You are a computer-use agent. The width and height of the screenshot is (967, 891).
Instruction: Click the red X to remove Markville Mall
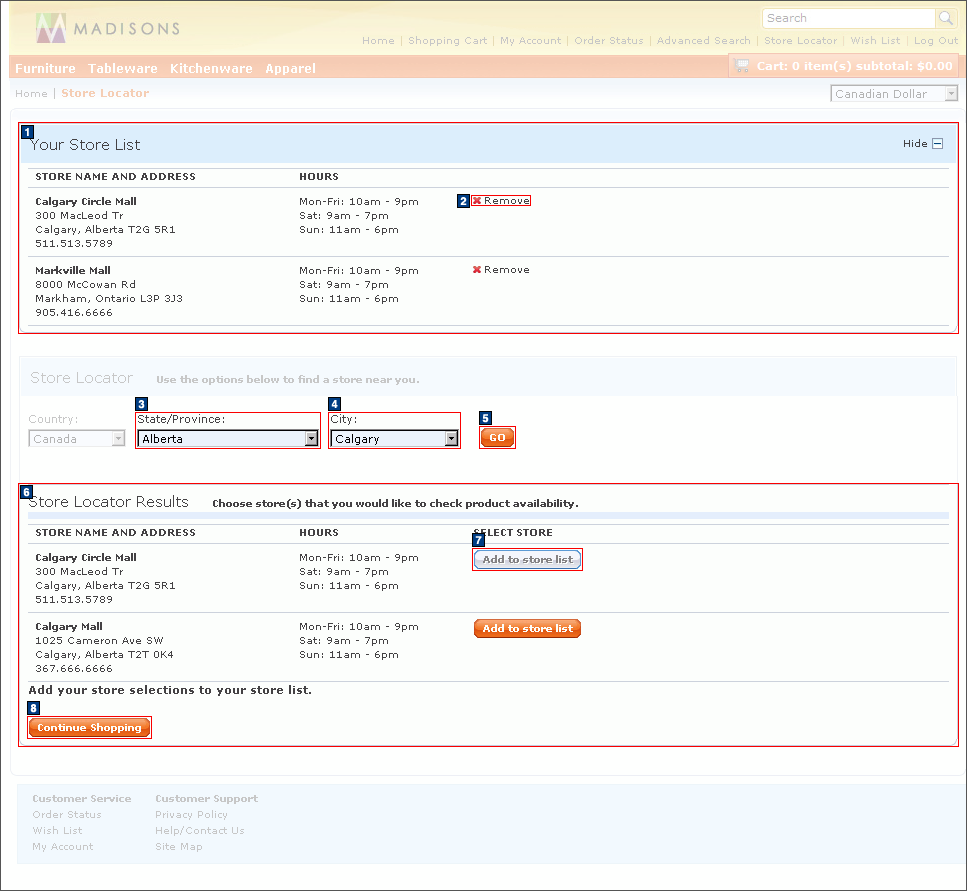(477, 269)
